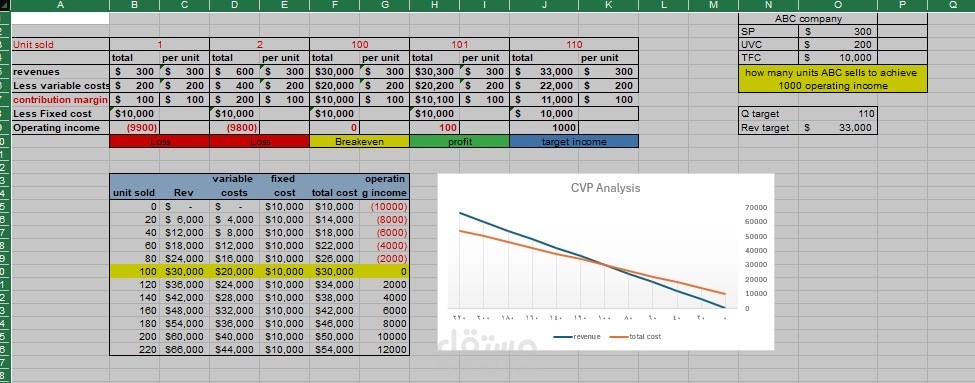The height and width of the screenshot is (383, 975).
Task: Select the SP label cell
Action: point(769,31)
